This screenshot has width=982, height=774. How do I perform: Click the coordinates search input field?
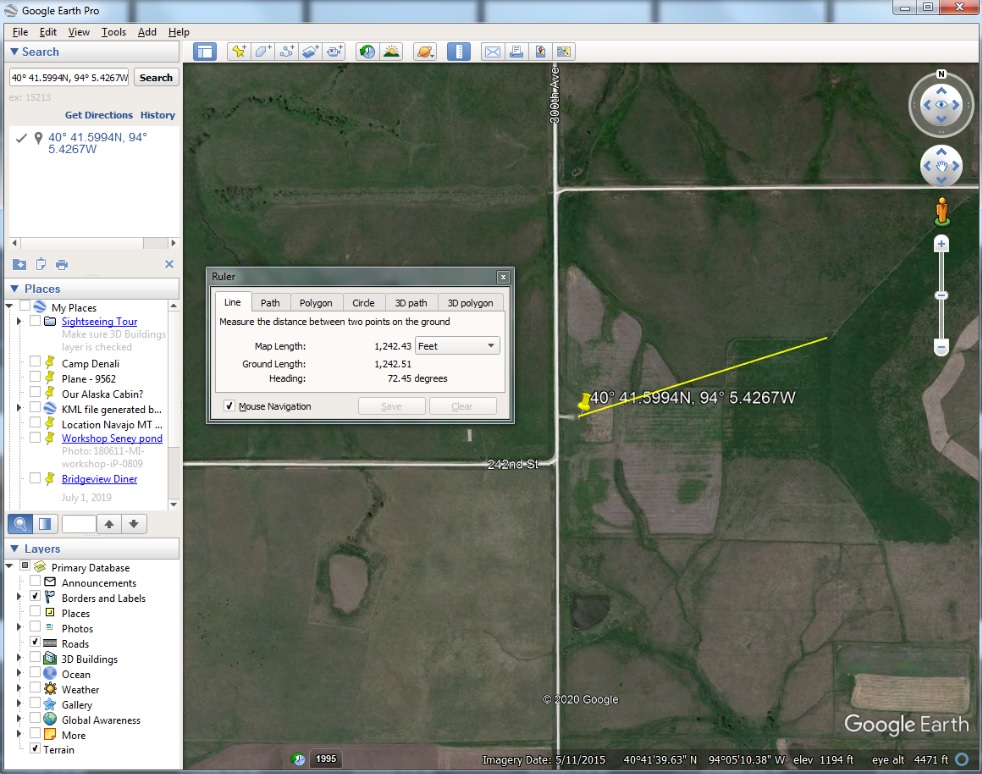point(69,77)
